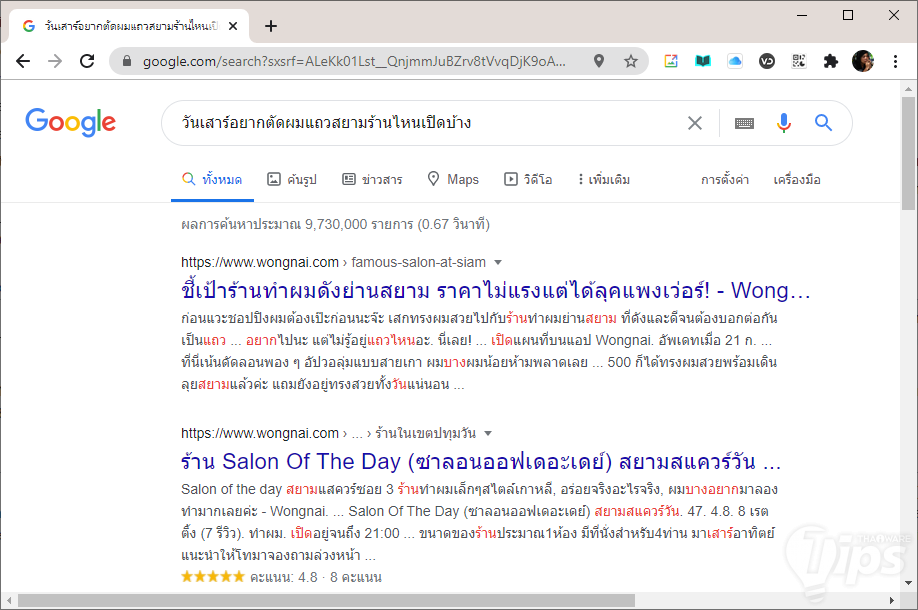Click the คะแนน: 4.8 · 8 คะแนน rating text
Image resolution: width=918 pixels, height=610 pixels.
[316, 577]
